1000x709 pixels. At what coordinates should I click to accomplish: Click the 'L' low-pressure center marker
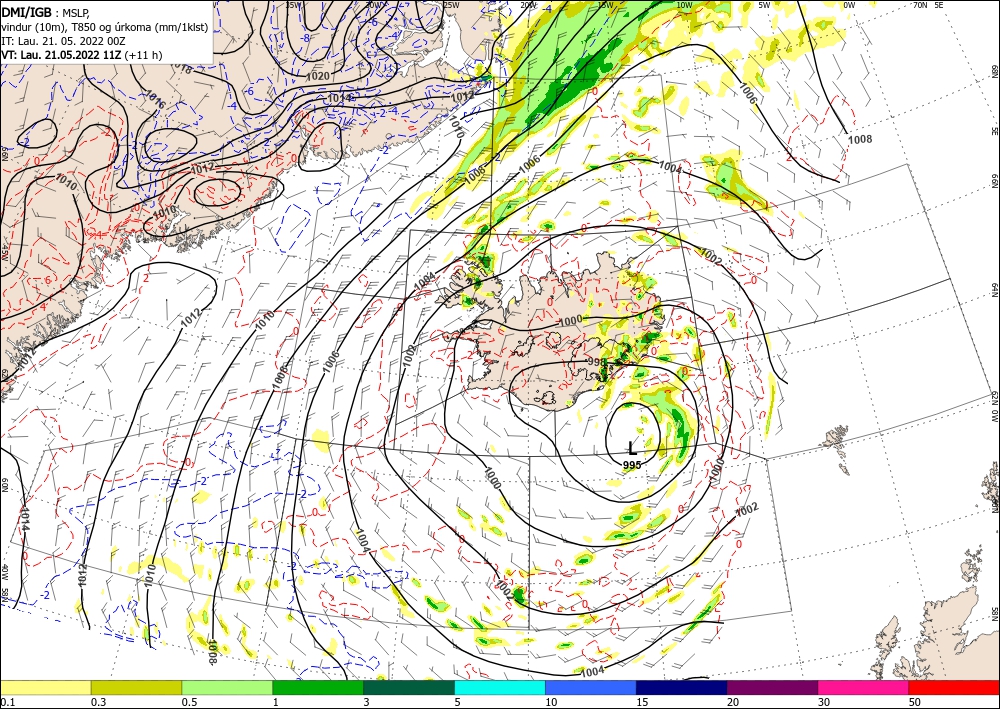(x=632, y=448)
